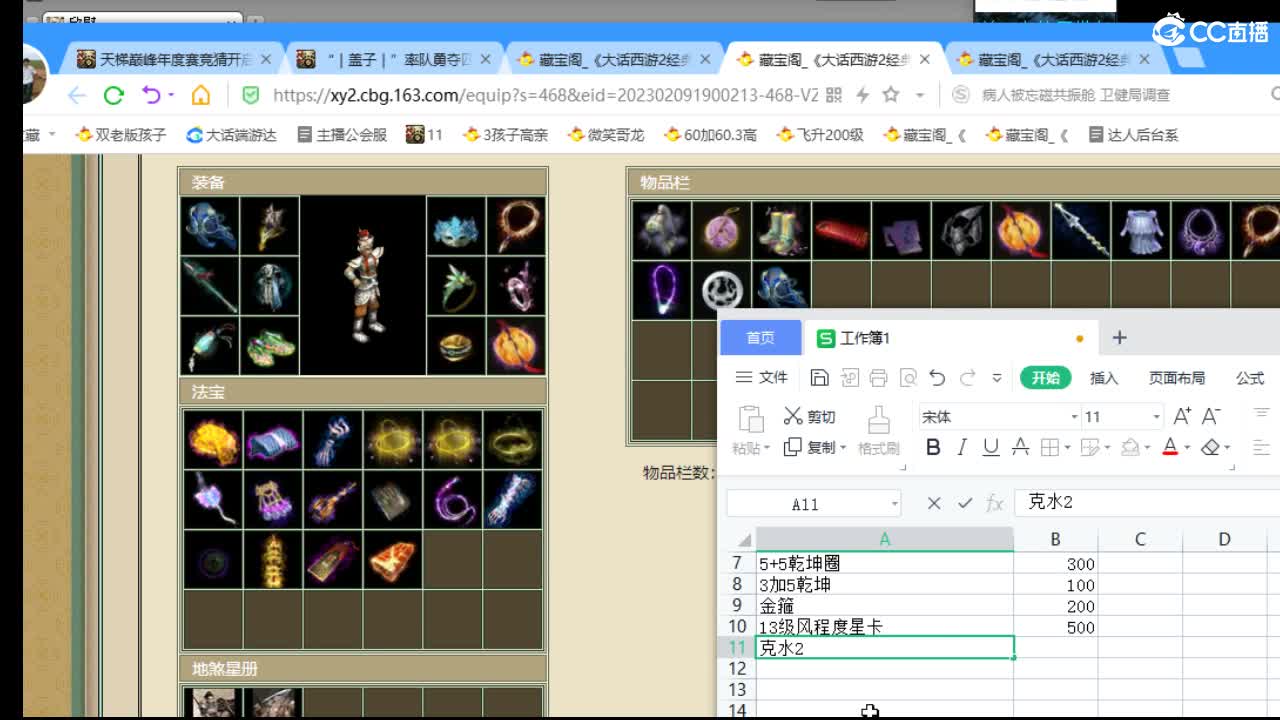Click the fill color bucket icon
The image size is (1280, 720).
click(x=1130, y=447)
